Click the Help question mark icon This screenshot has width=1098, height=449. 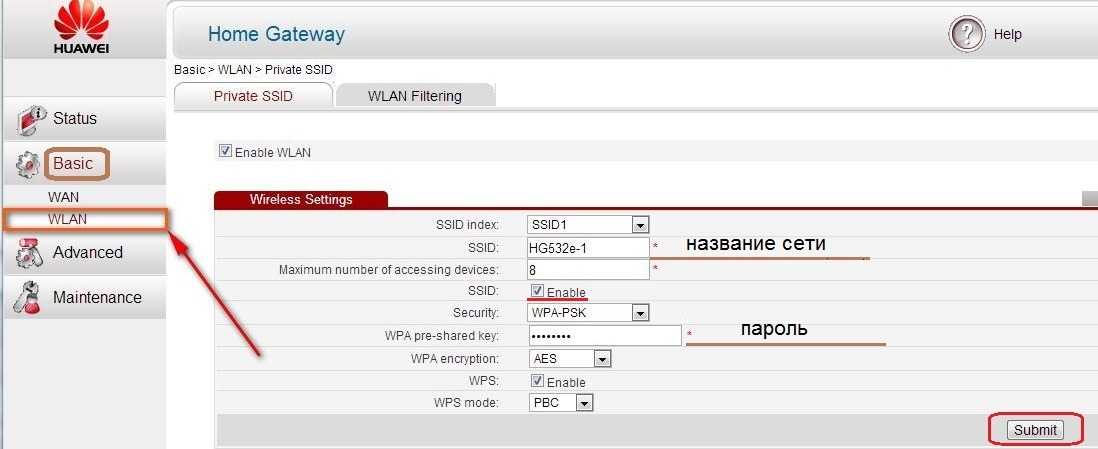(966, 35)
